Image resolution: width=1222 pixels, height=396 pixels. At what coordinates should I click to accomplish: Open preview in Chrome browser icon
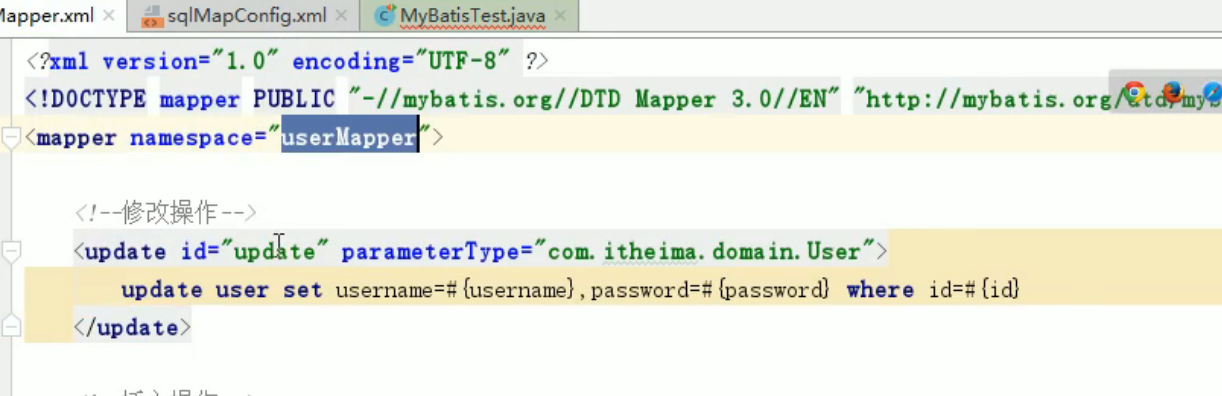click(x=1134, y=93)
